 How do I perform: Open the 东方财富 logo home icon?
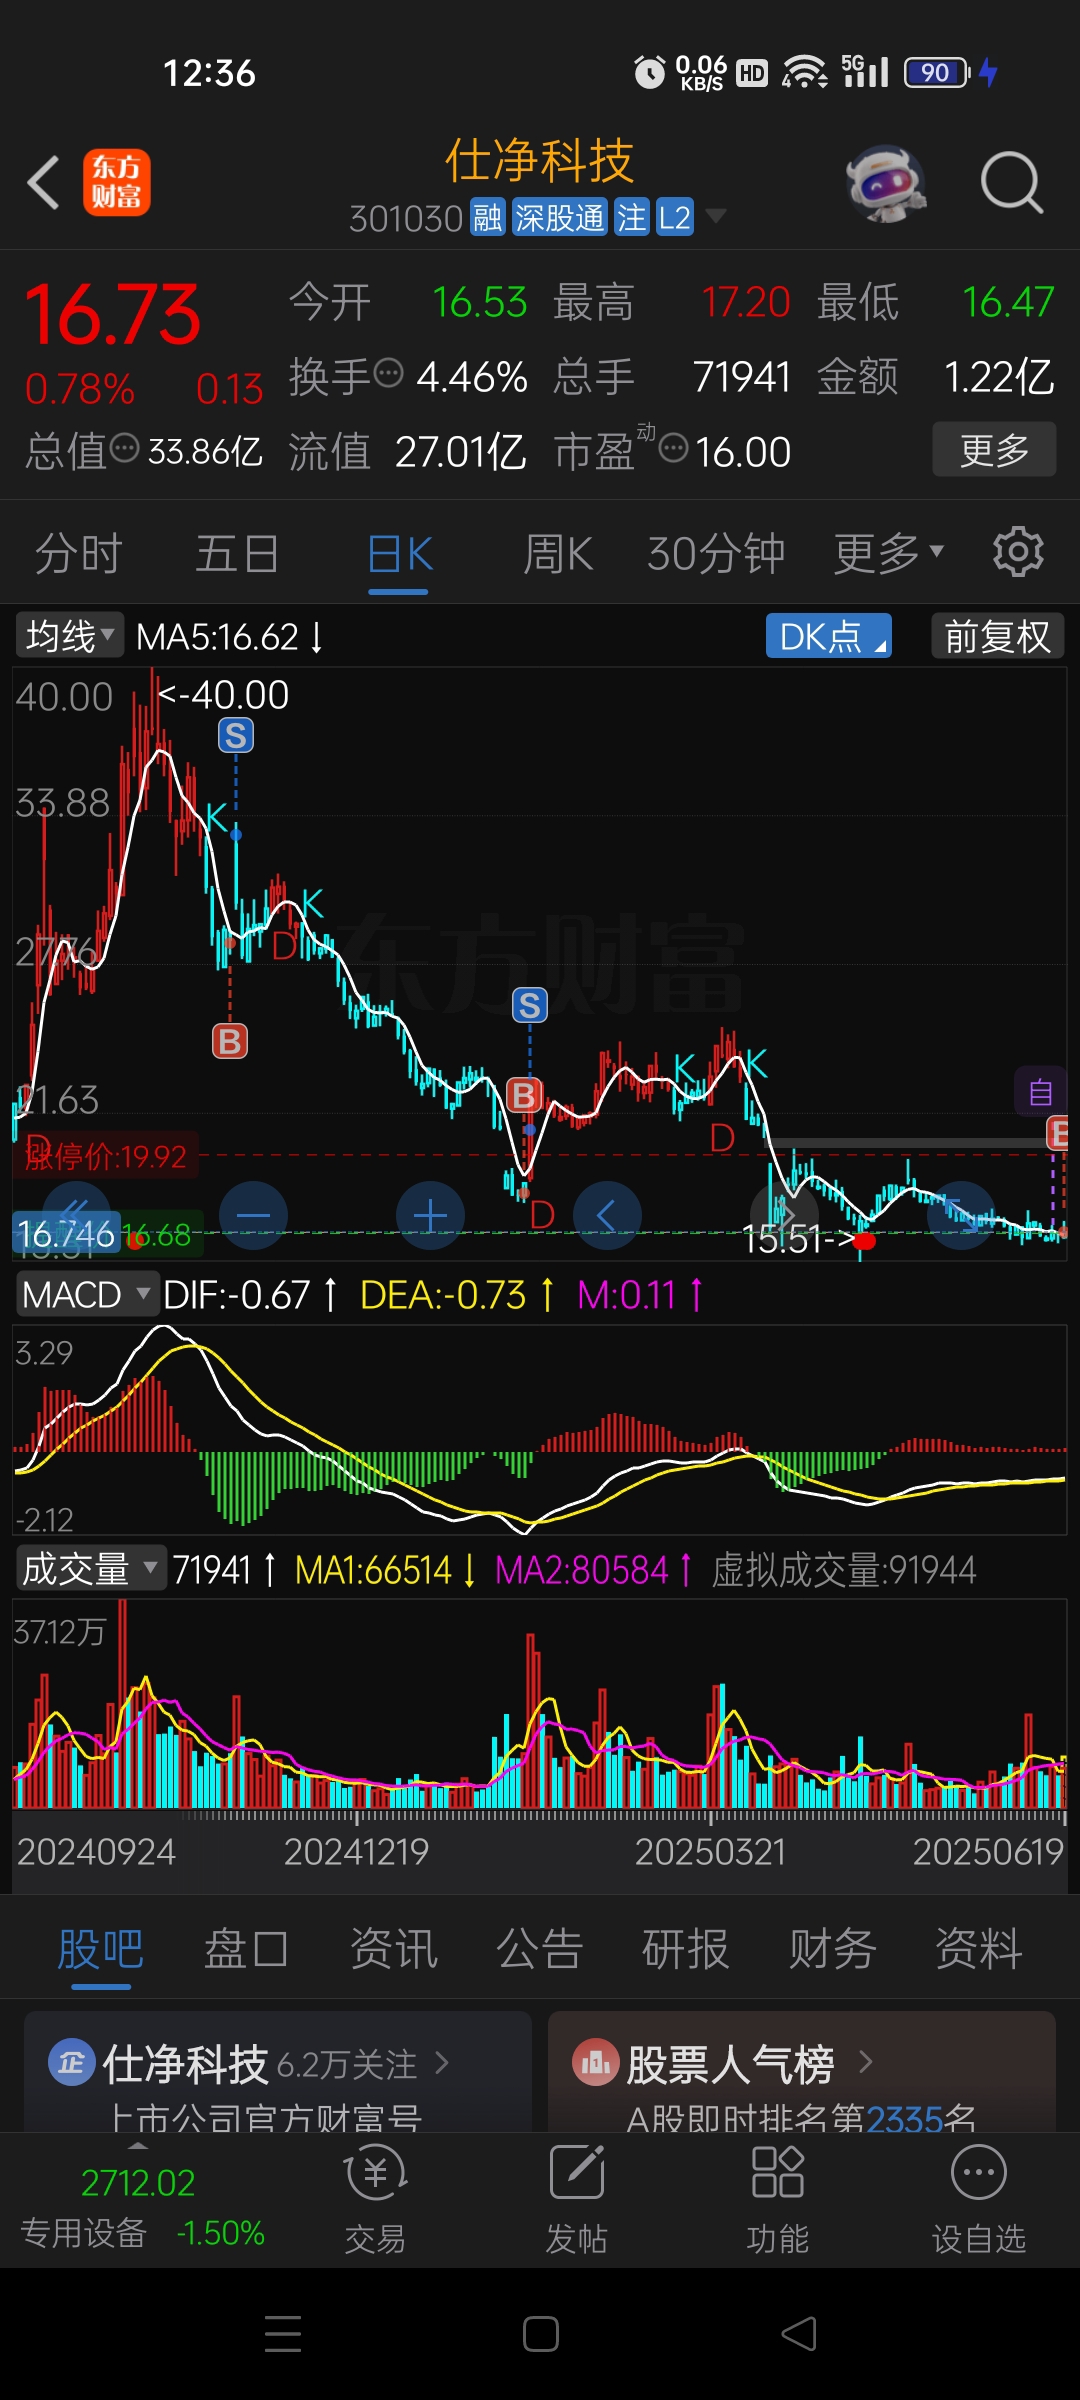tap(117, 183)
